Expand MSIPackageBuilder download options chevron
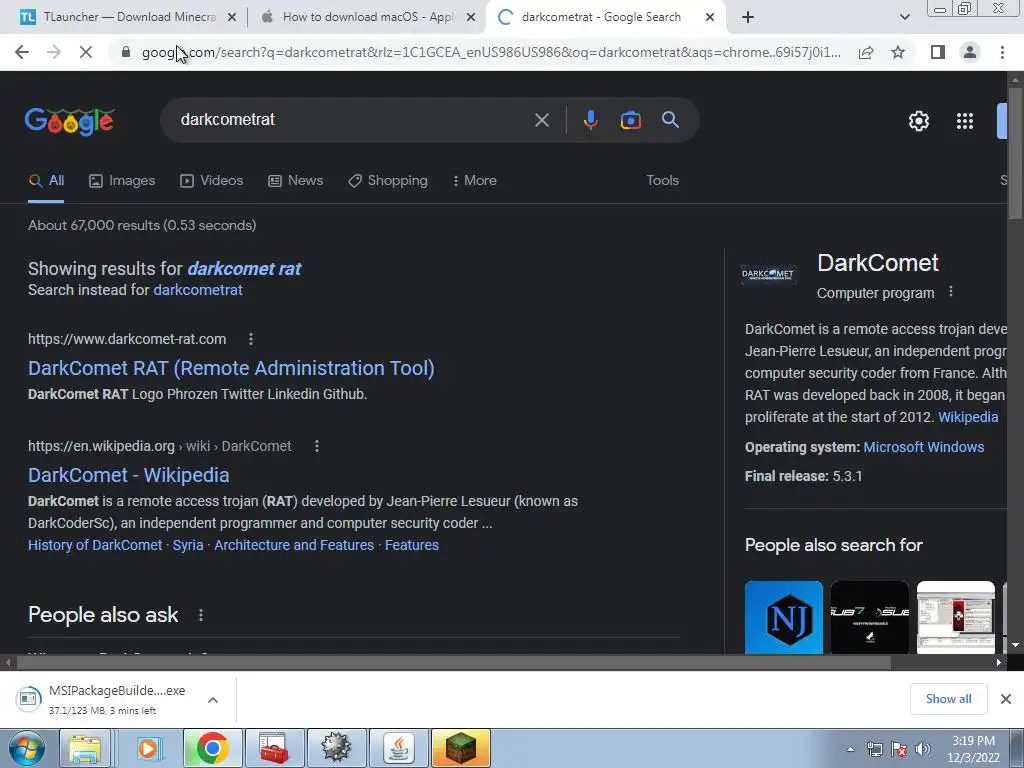The image size is (1024, 768). (x=213, y=699)
